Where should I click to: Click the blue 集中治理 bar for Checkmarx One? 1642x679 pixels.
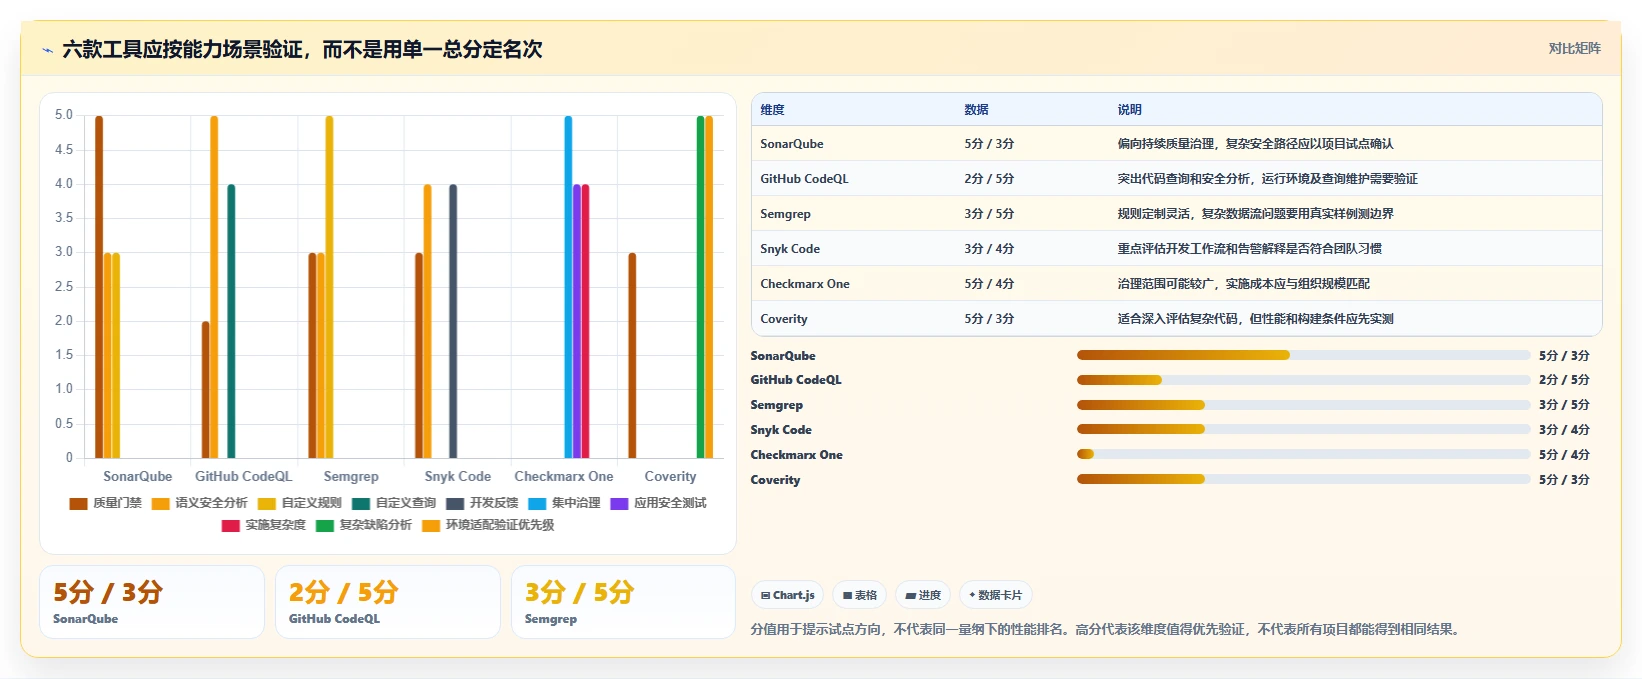568,287
